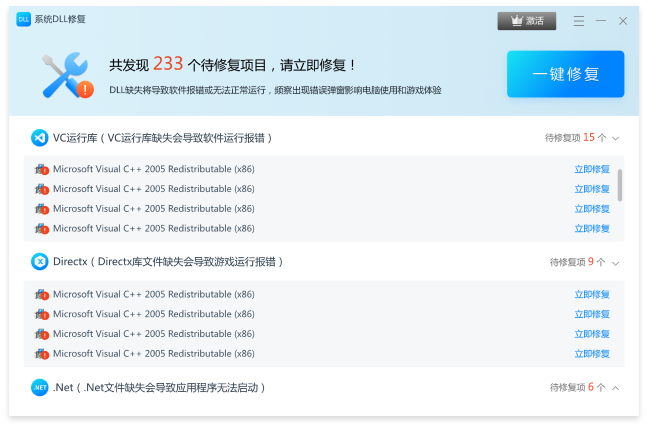Screen dimensions: 648x428
Task: Click the VC运行库 list scrollbar thumb
Action: [620, 184]
